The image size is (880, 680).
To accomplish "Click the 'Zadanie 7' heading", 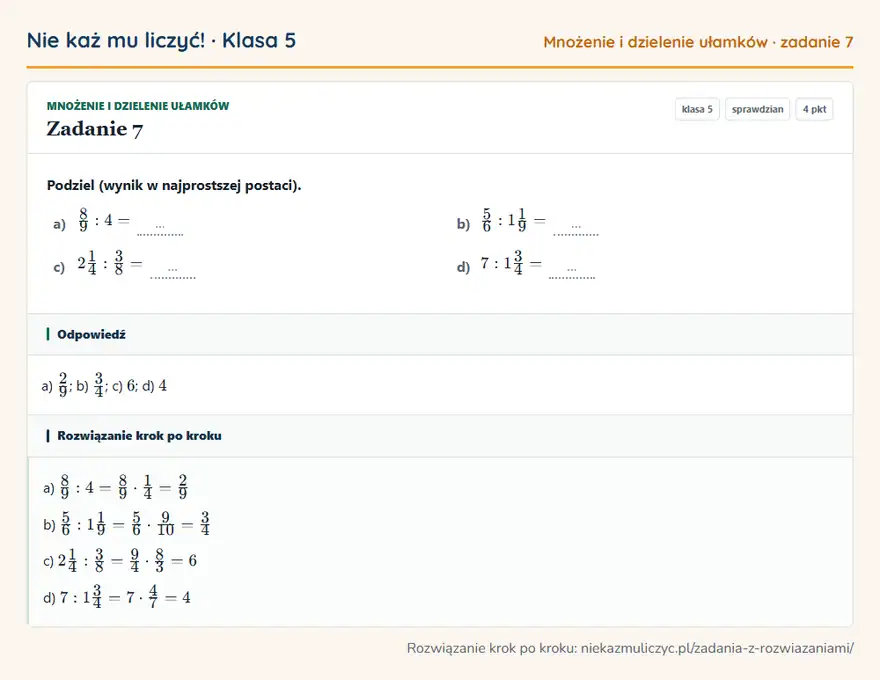I will (95, 129).
